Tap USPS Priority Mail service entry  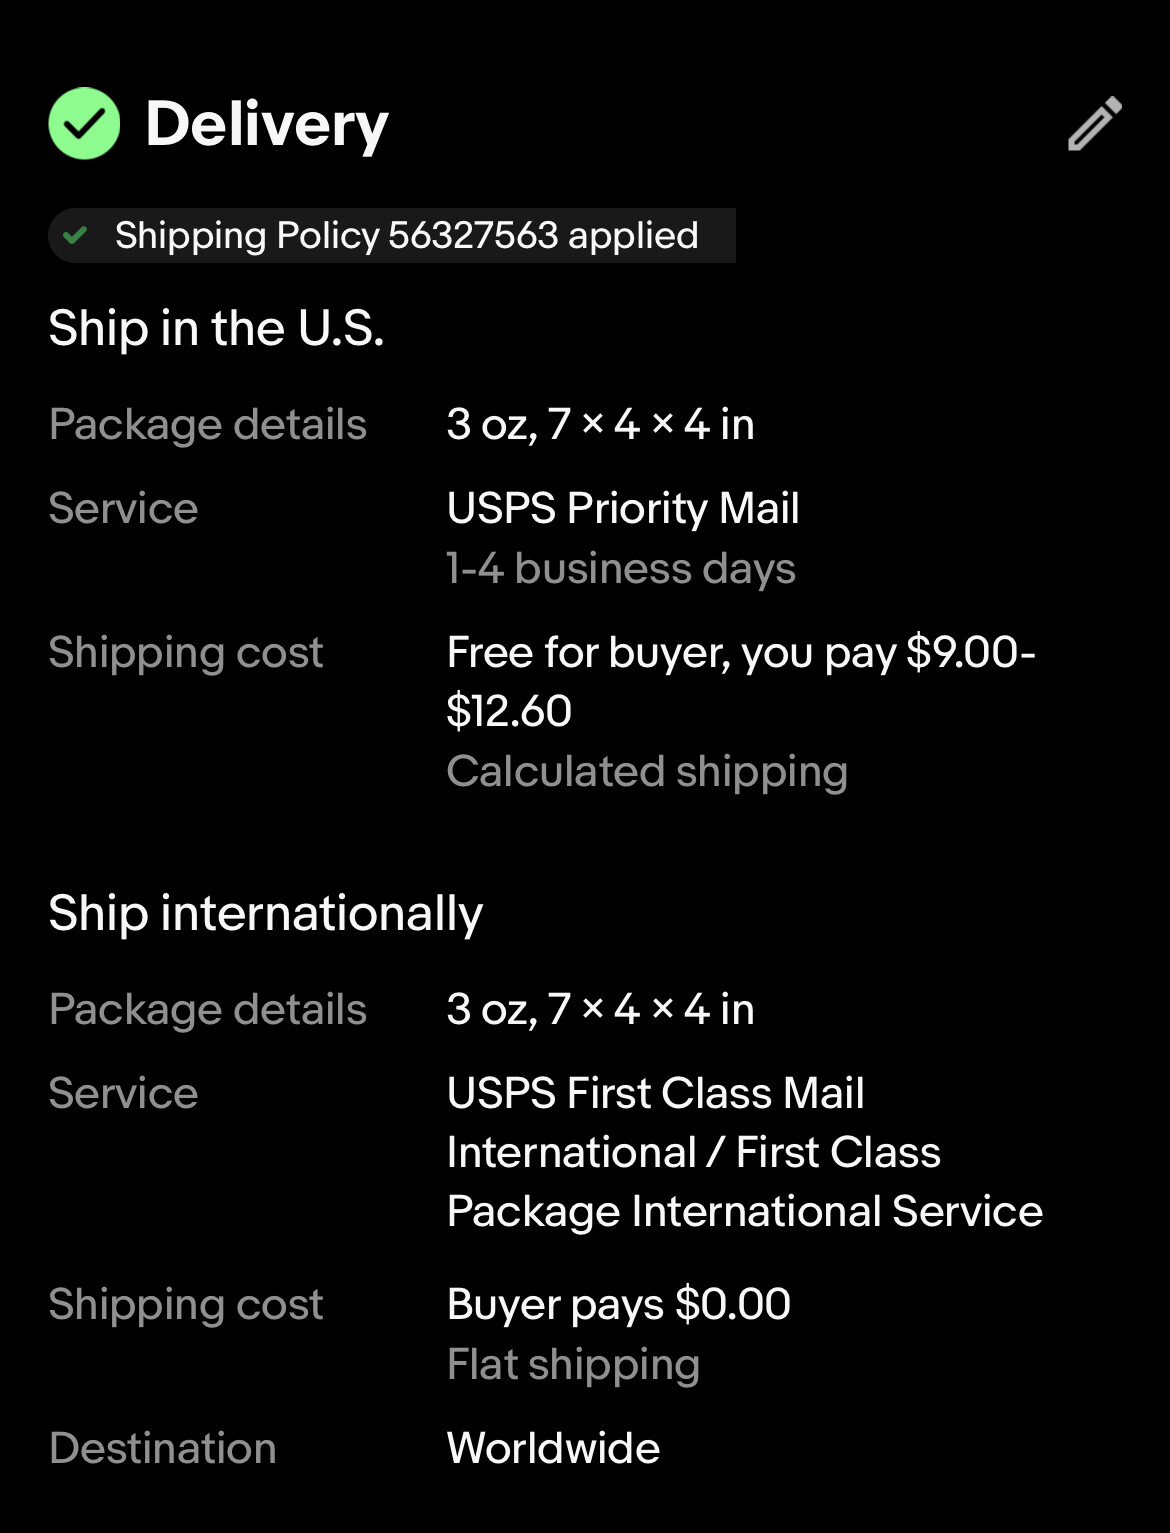pyautogui.click(x=623, y=508)
